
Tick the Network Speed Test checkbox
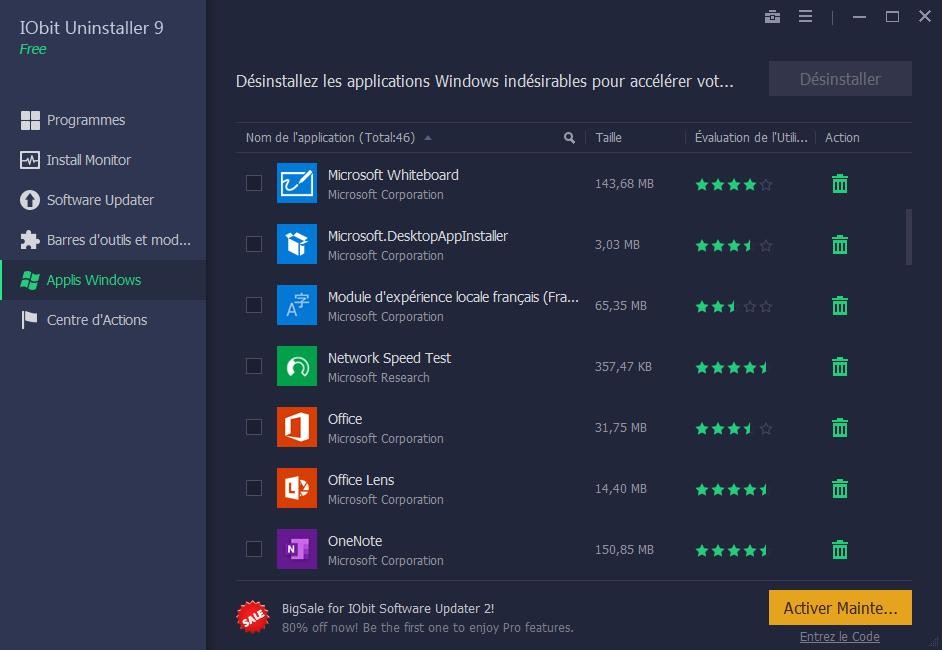pyautogui.click(x=254, y=366)
